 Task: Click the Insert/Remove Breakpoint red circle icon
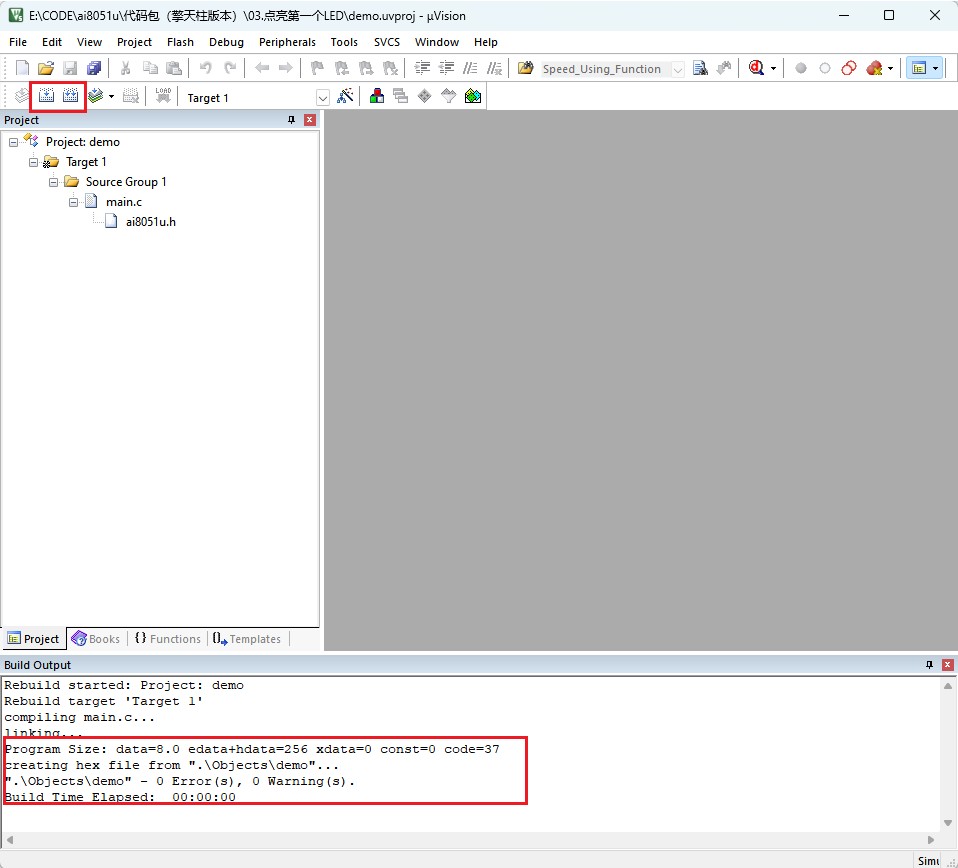801,68
